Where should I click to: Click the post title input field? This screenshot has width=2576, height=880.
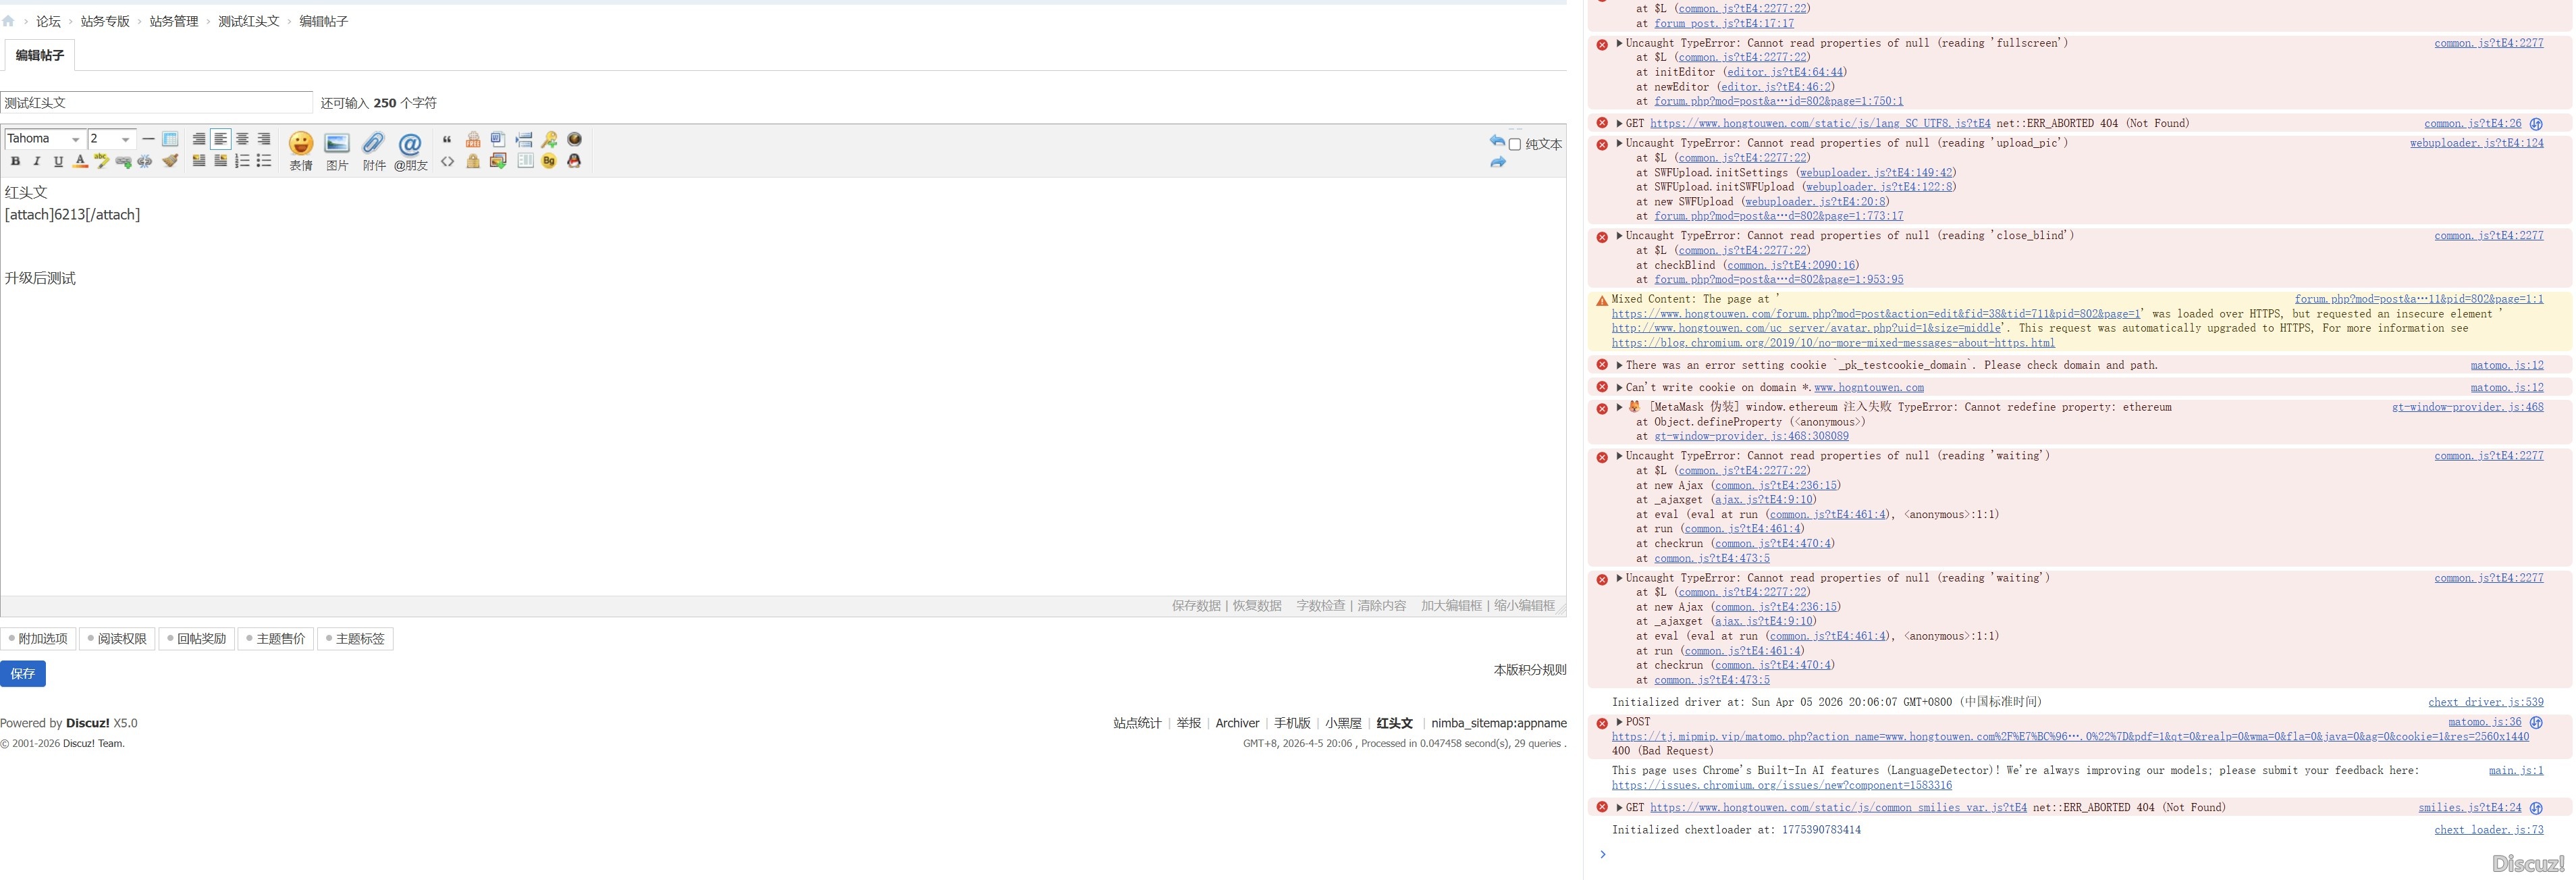point(156,103)
